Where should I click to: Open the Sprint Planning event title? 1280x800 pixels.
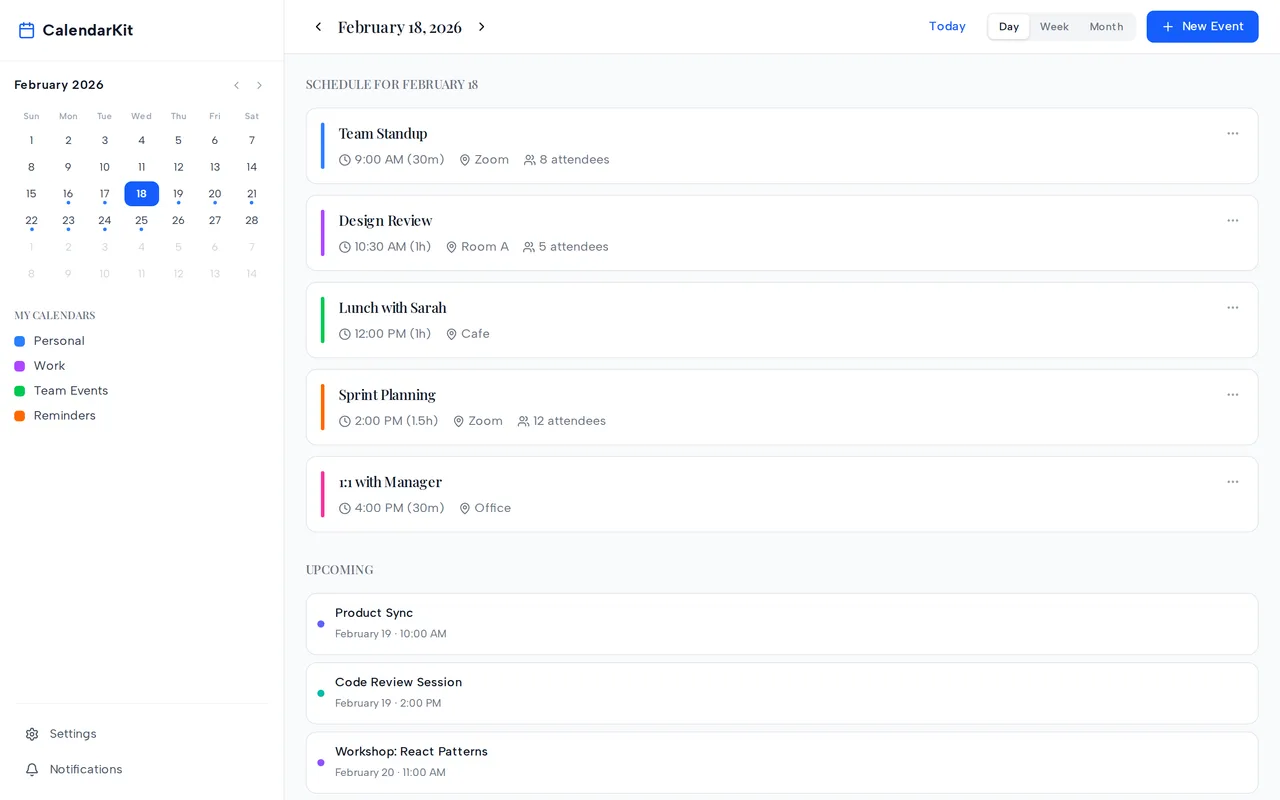click(387, 394)
